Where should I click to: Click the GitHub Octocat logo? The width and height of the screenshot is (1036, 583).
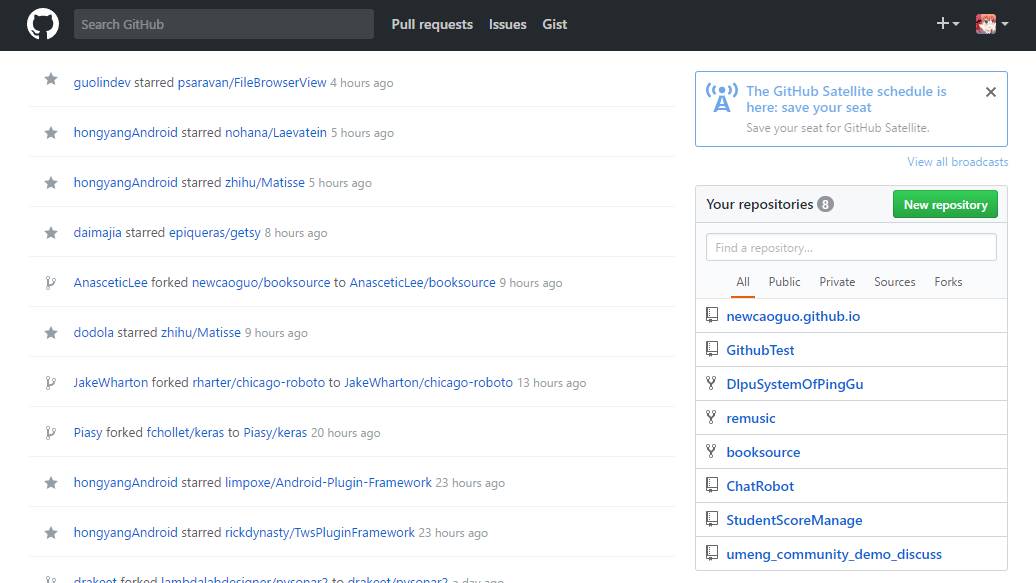click(43, 24)
